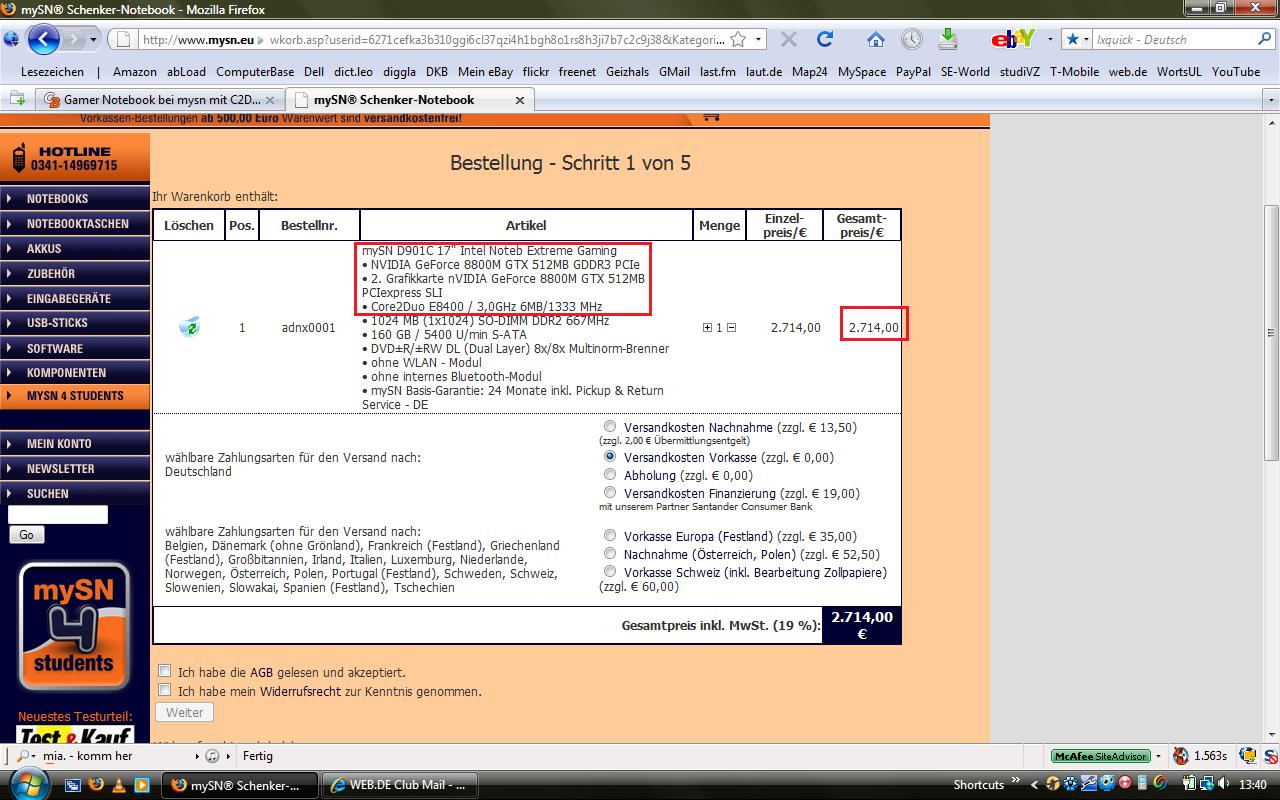Open Amazon bookmark
The height and width of the screenshot is (800, 1280).
pyautogui.click(x=134, y=72)
